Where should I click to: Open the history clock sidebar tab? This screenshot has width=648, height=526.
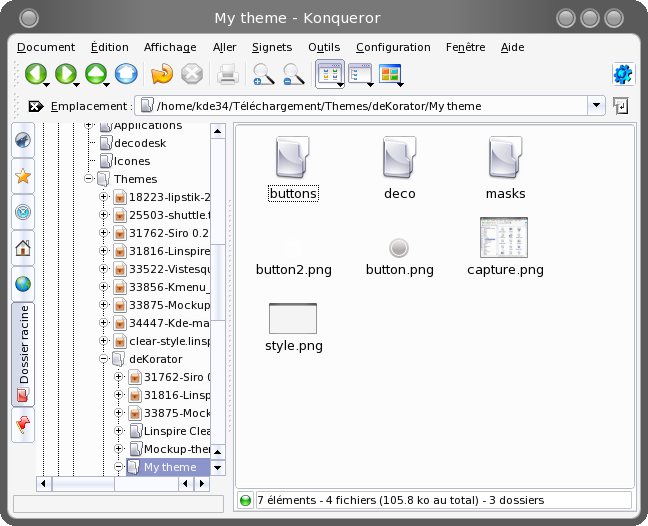tap(23, 212)
